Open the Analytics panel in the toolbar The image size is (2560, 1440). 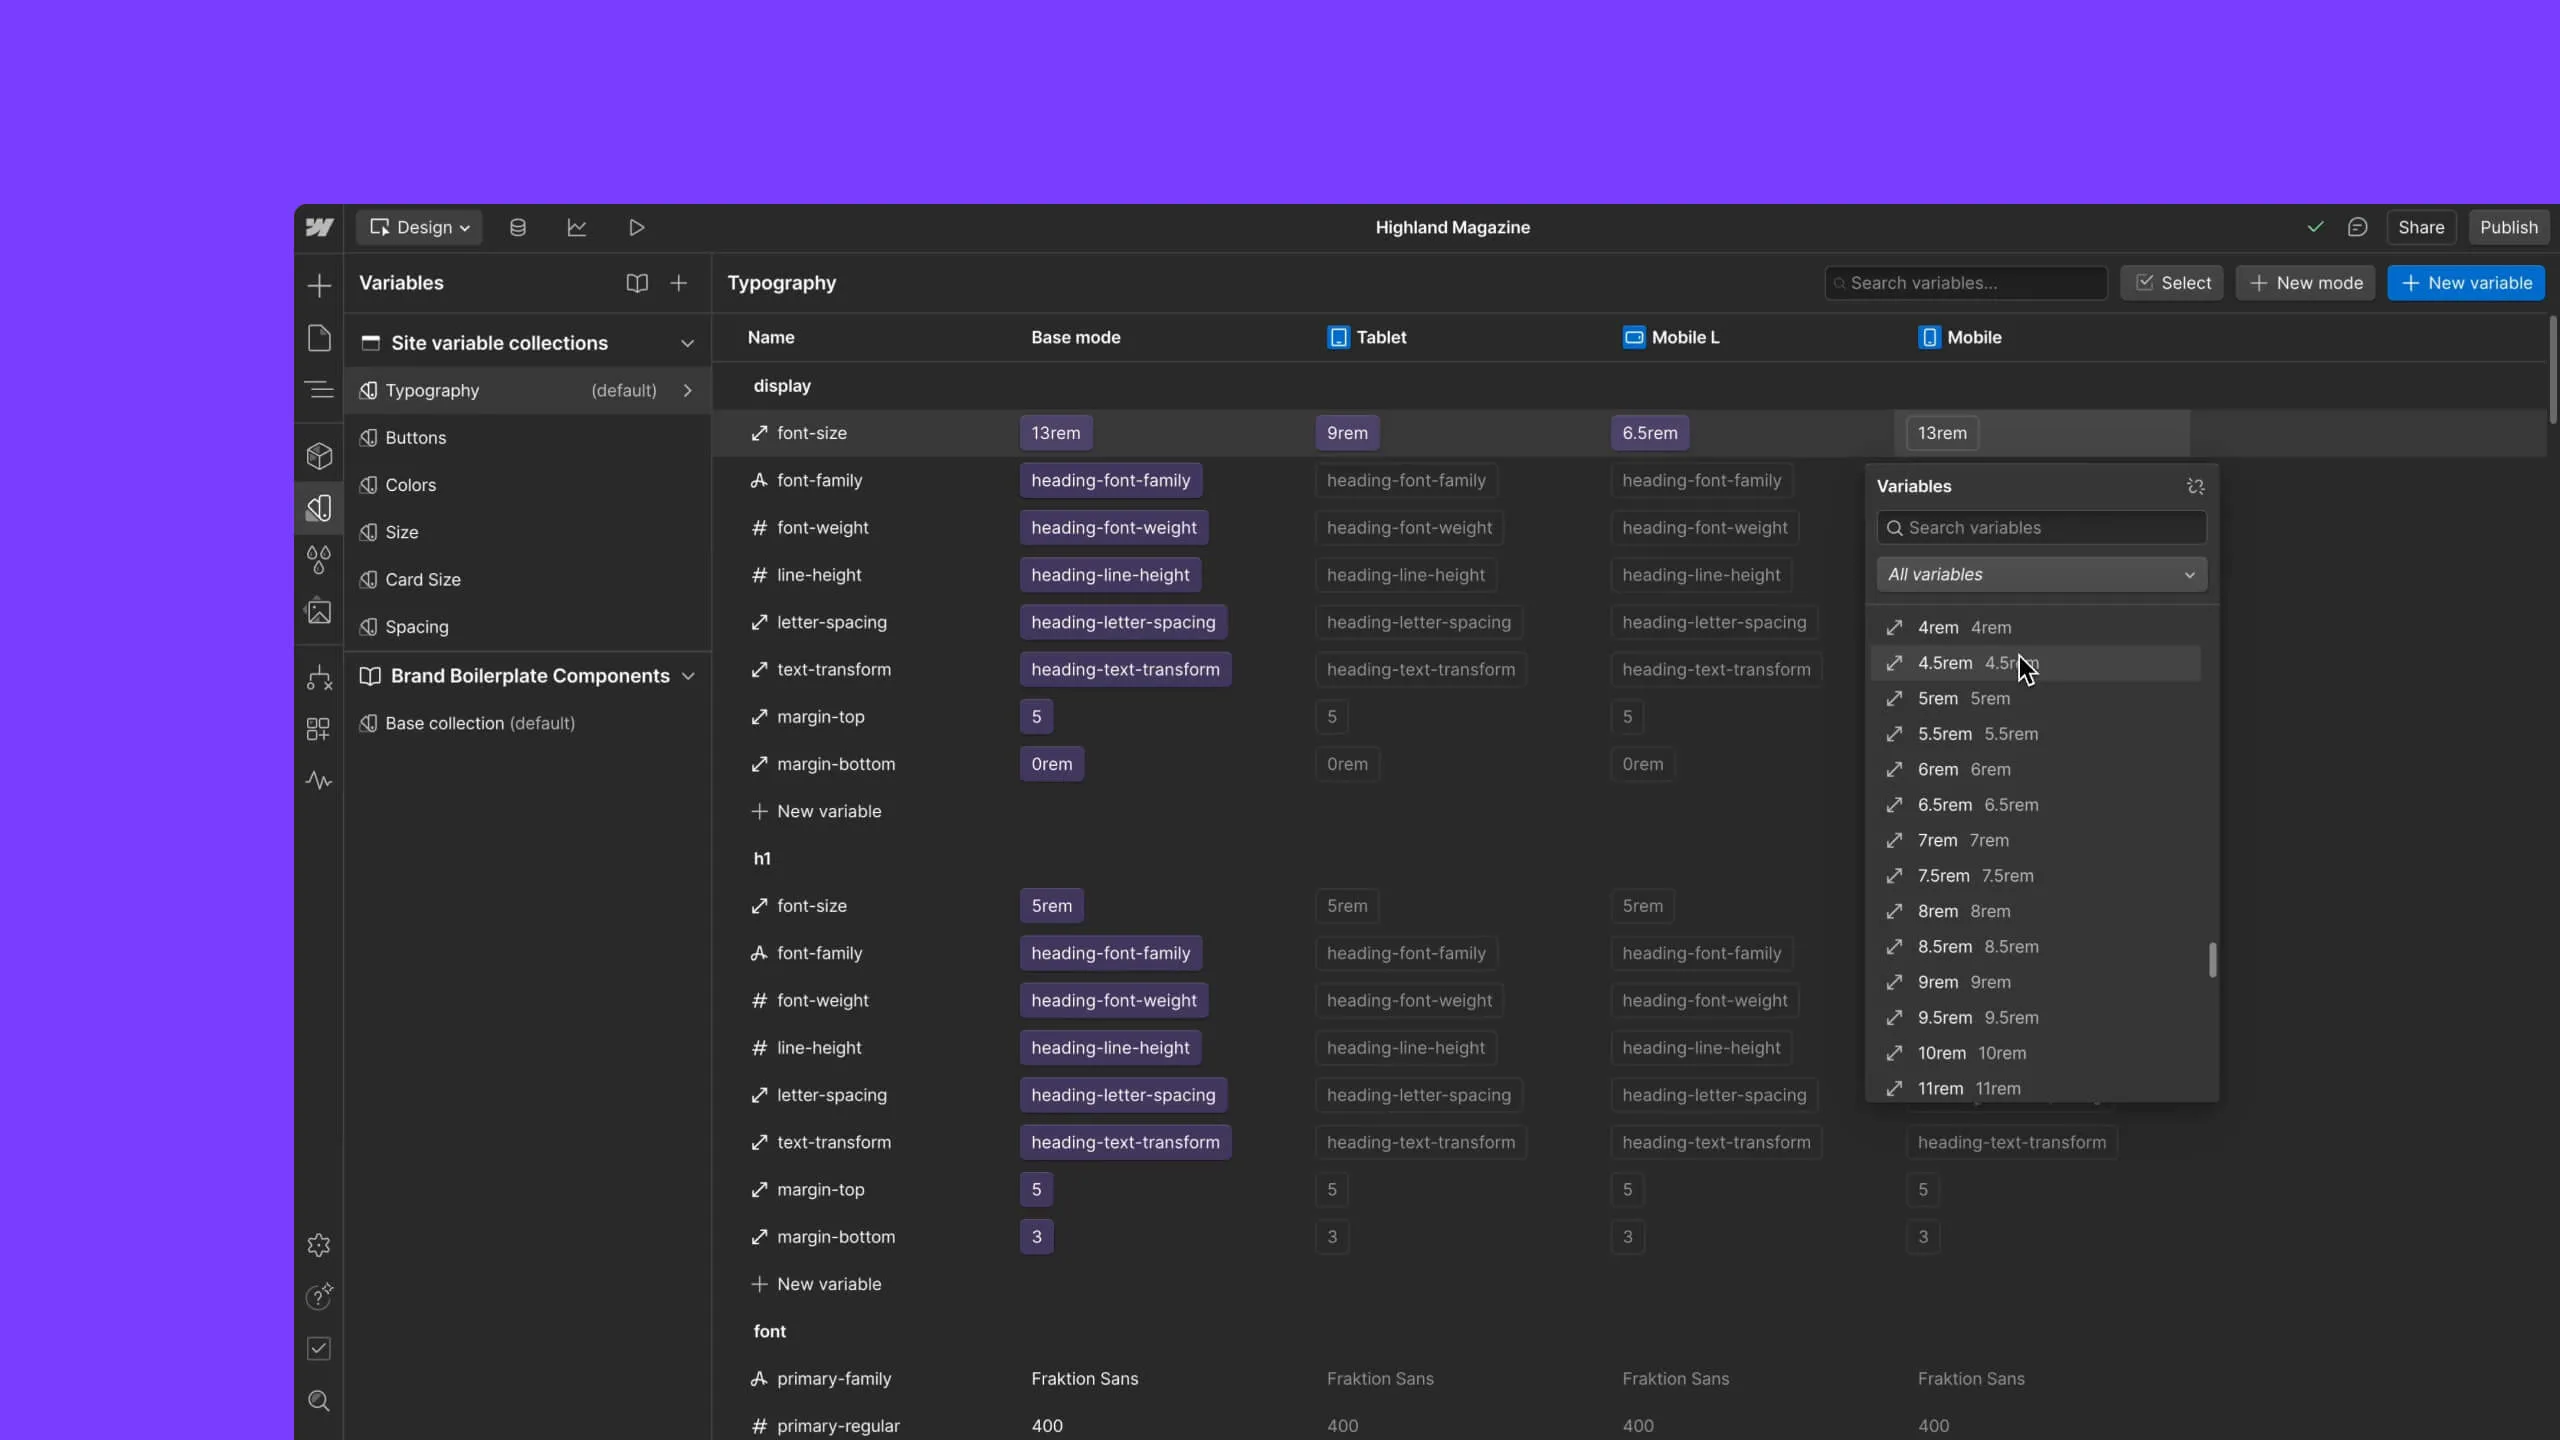pos(577,227)
